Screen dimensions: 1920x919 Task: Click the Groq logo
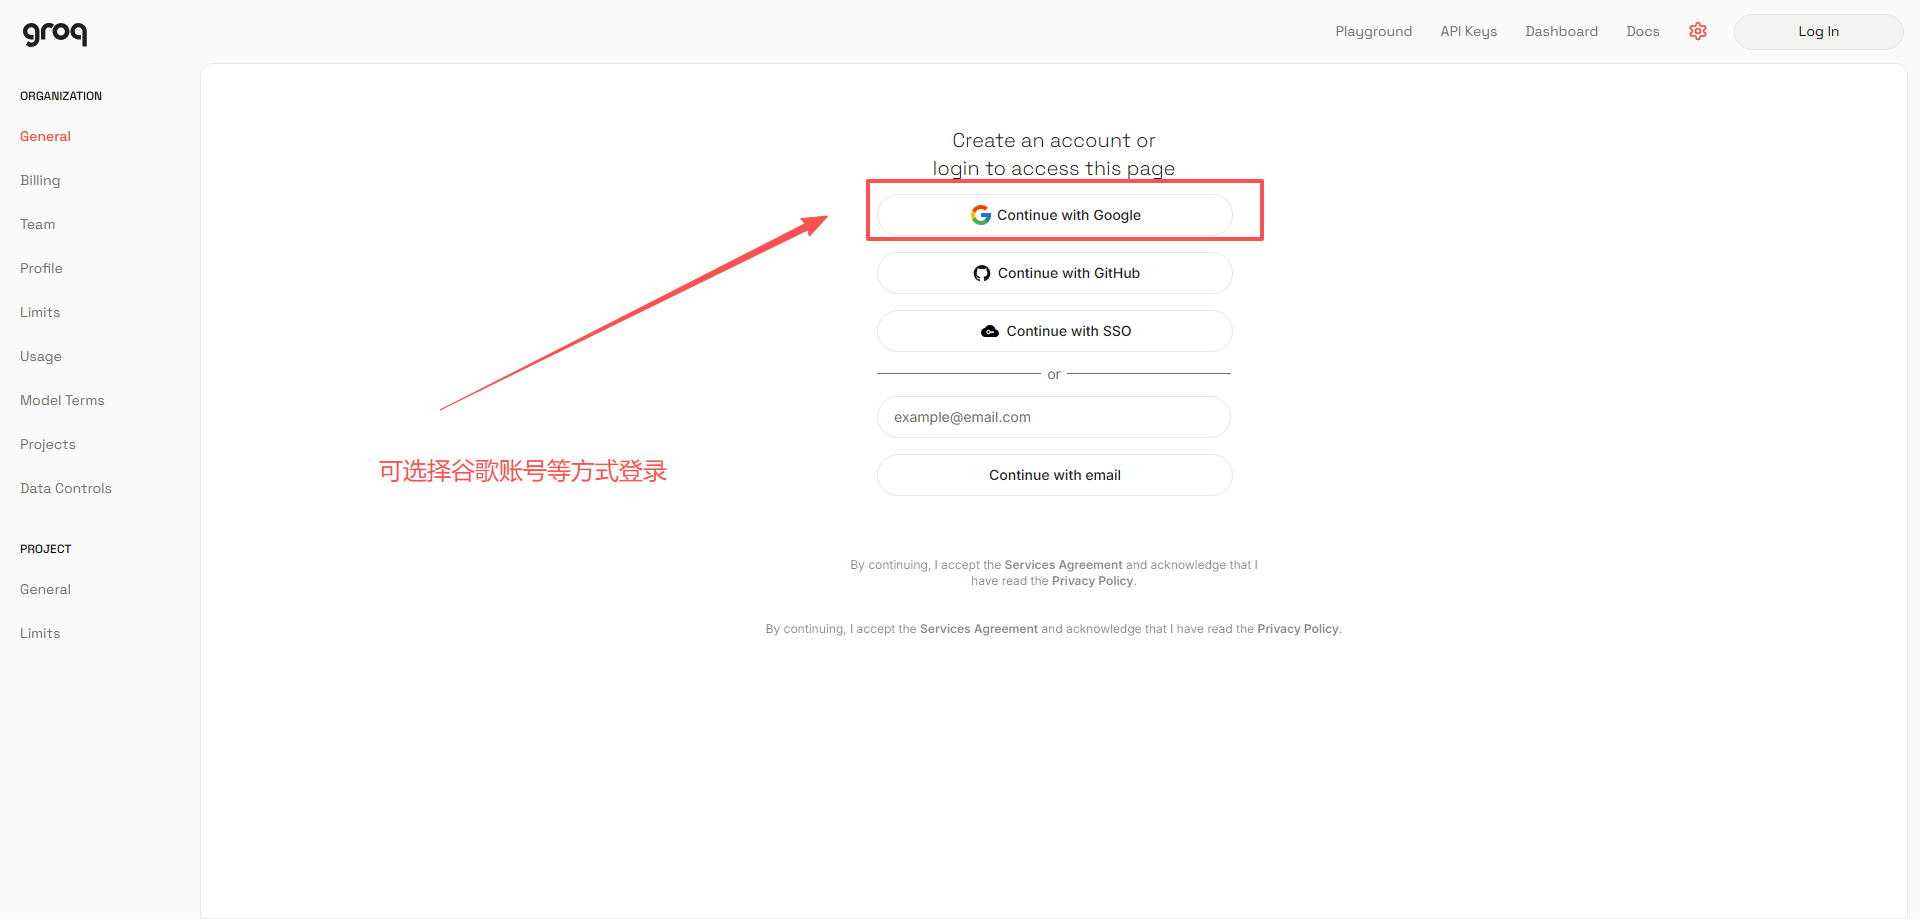coord(55,33)
